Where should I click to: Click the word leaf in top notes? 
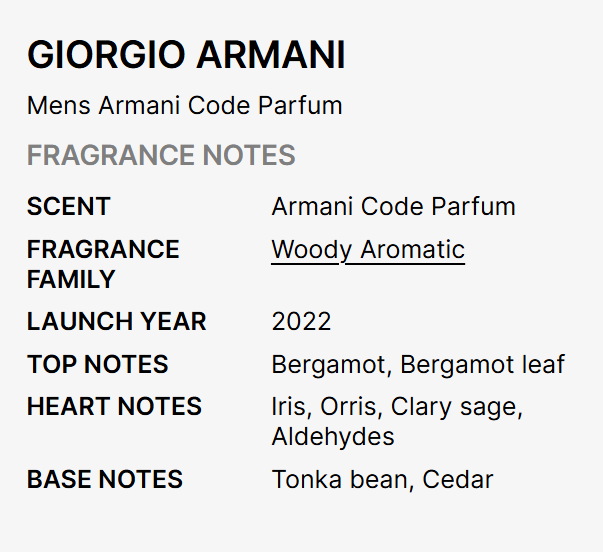[541, 364]
